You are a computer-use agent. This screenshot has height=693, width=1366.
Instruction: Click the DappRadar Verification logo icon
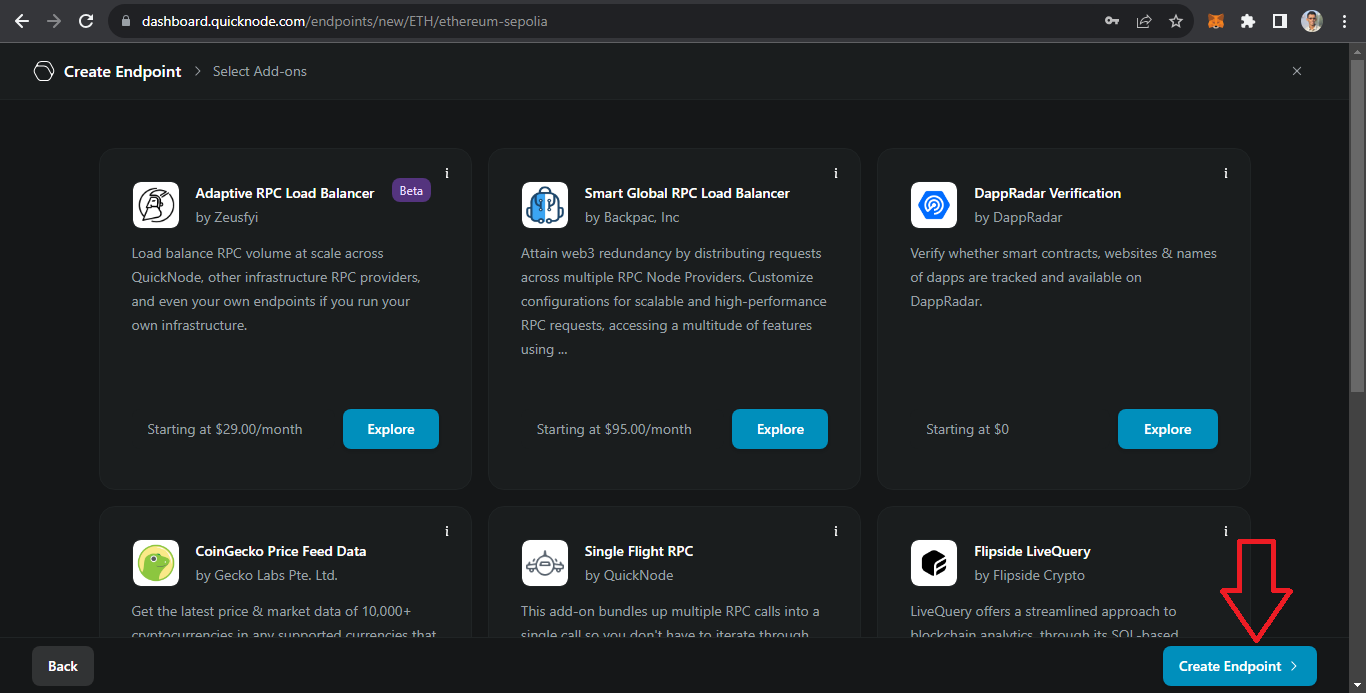click(934, 205)
